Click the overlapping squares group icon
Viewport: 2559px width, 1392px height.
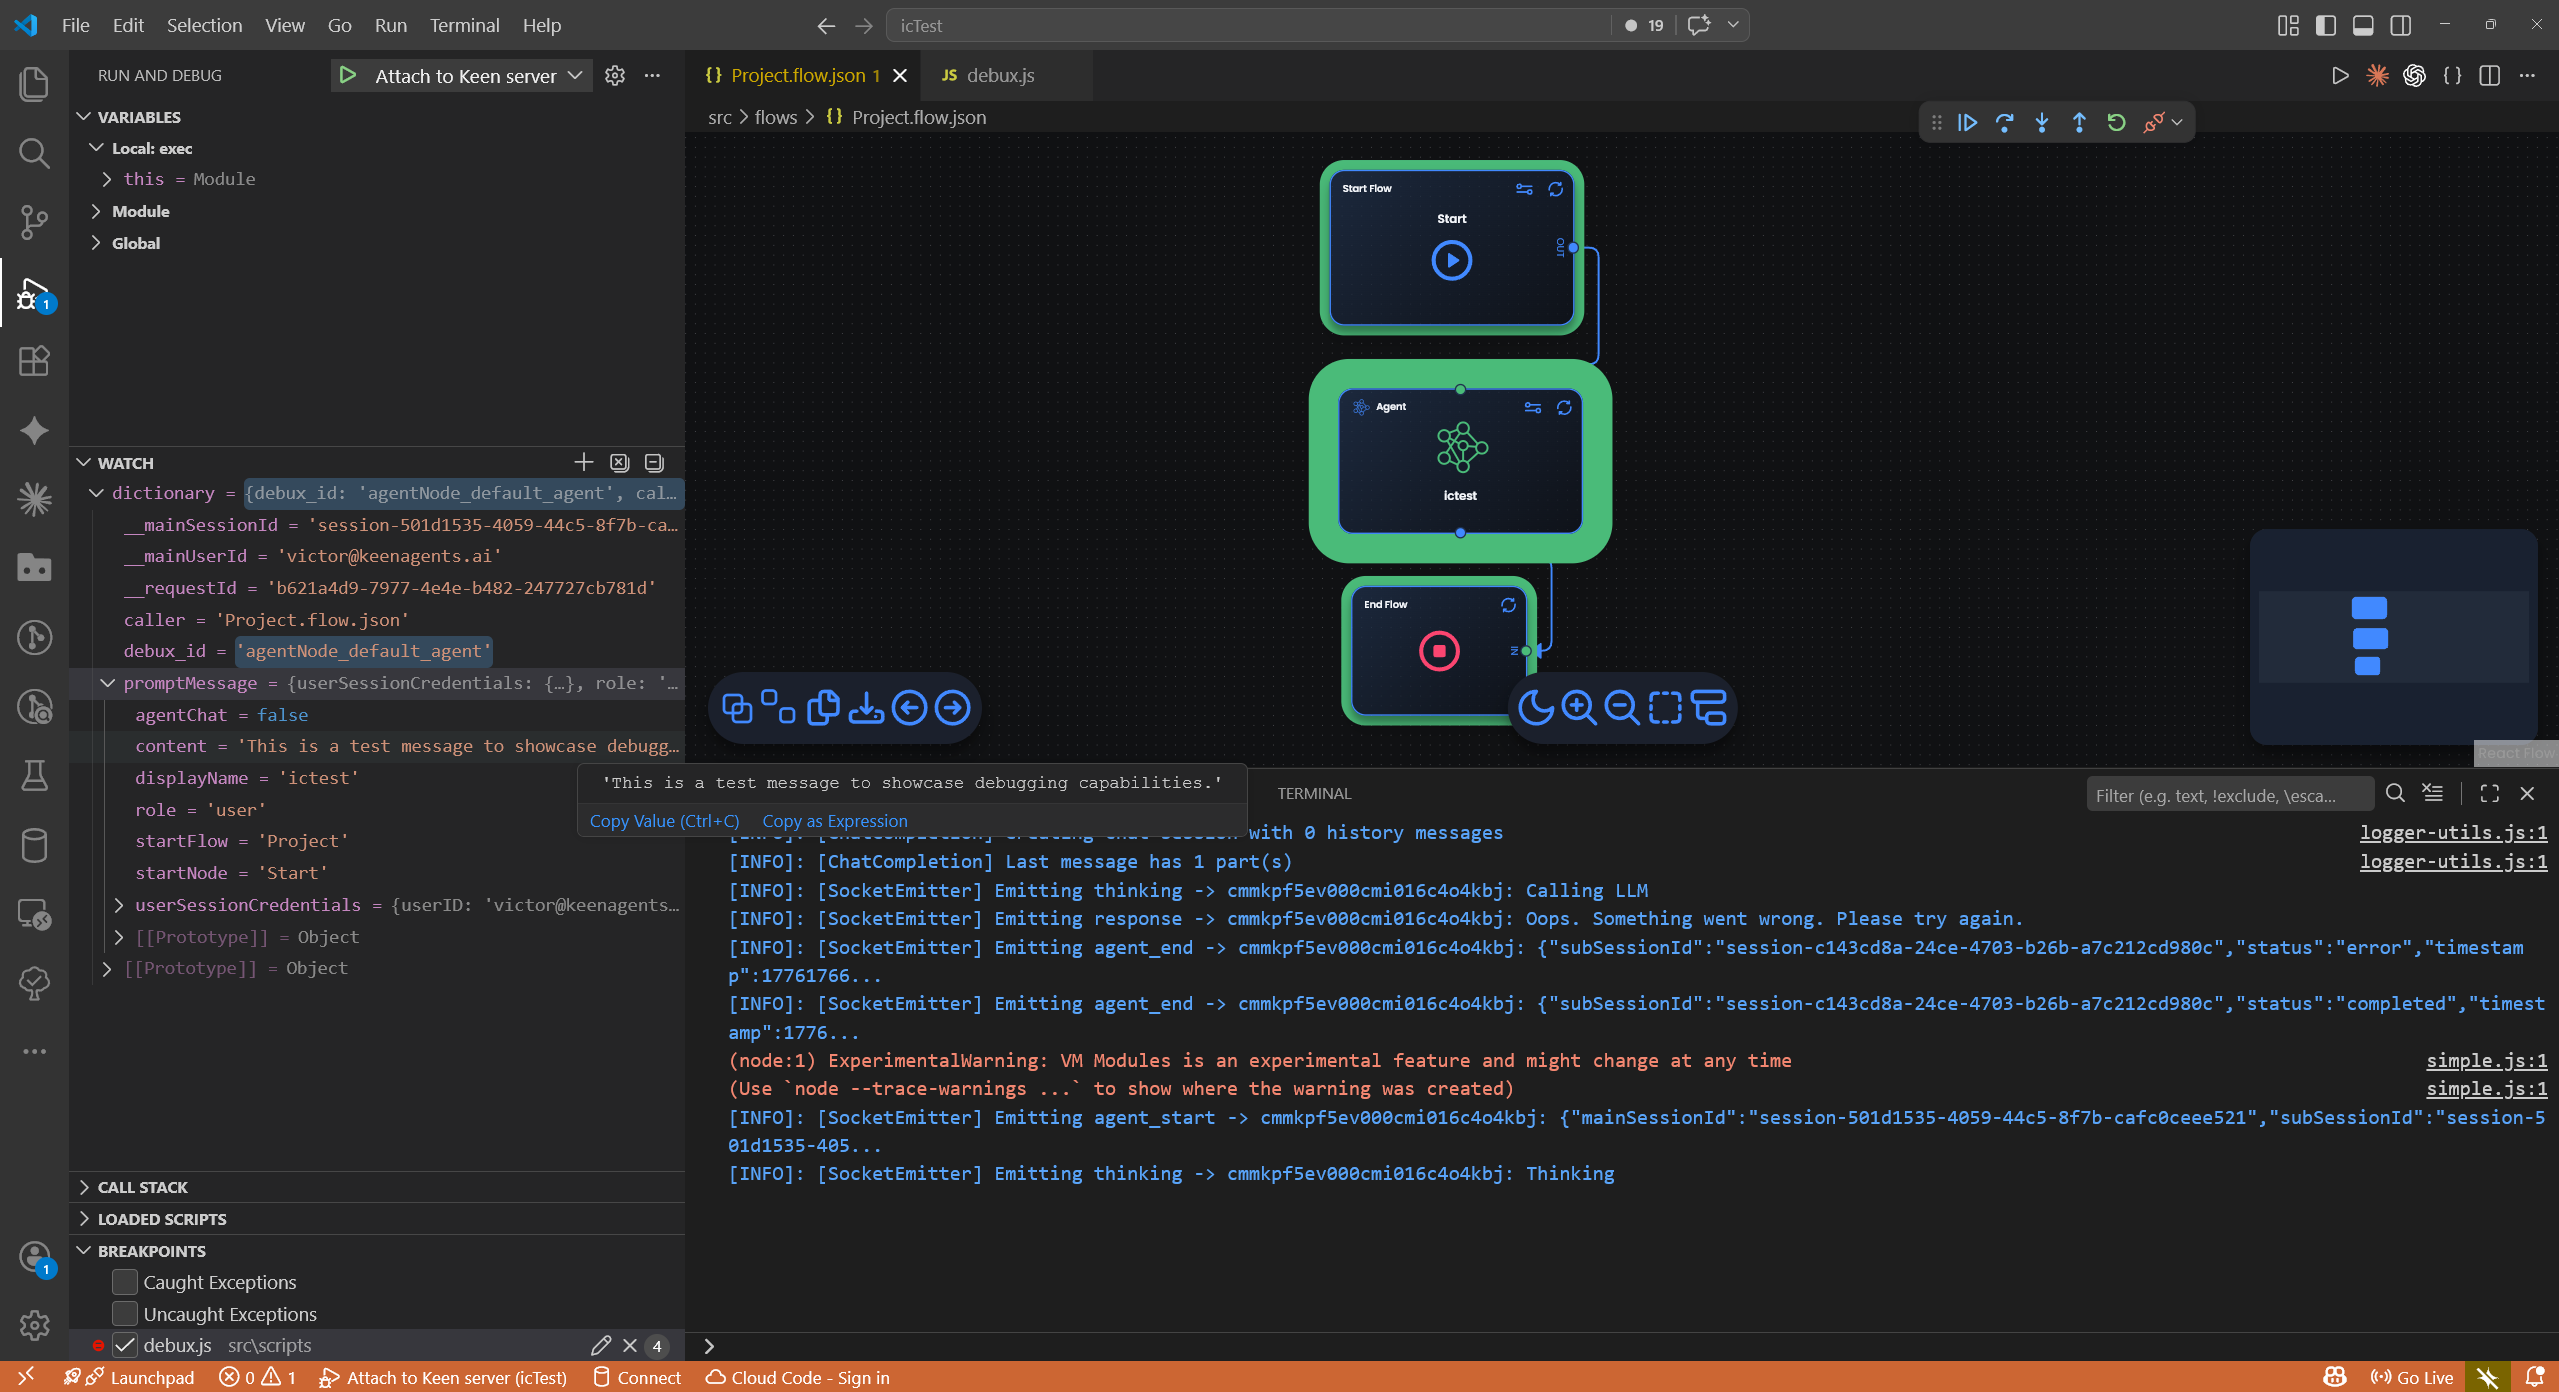pos(737,708)
